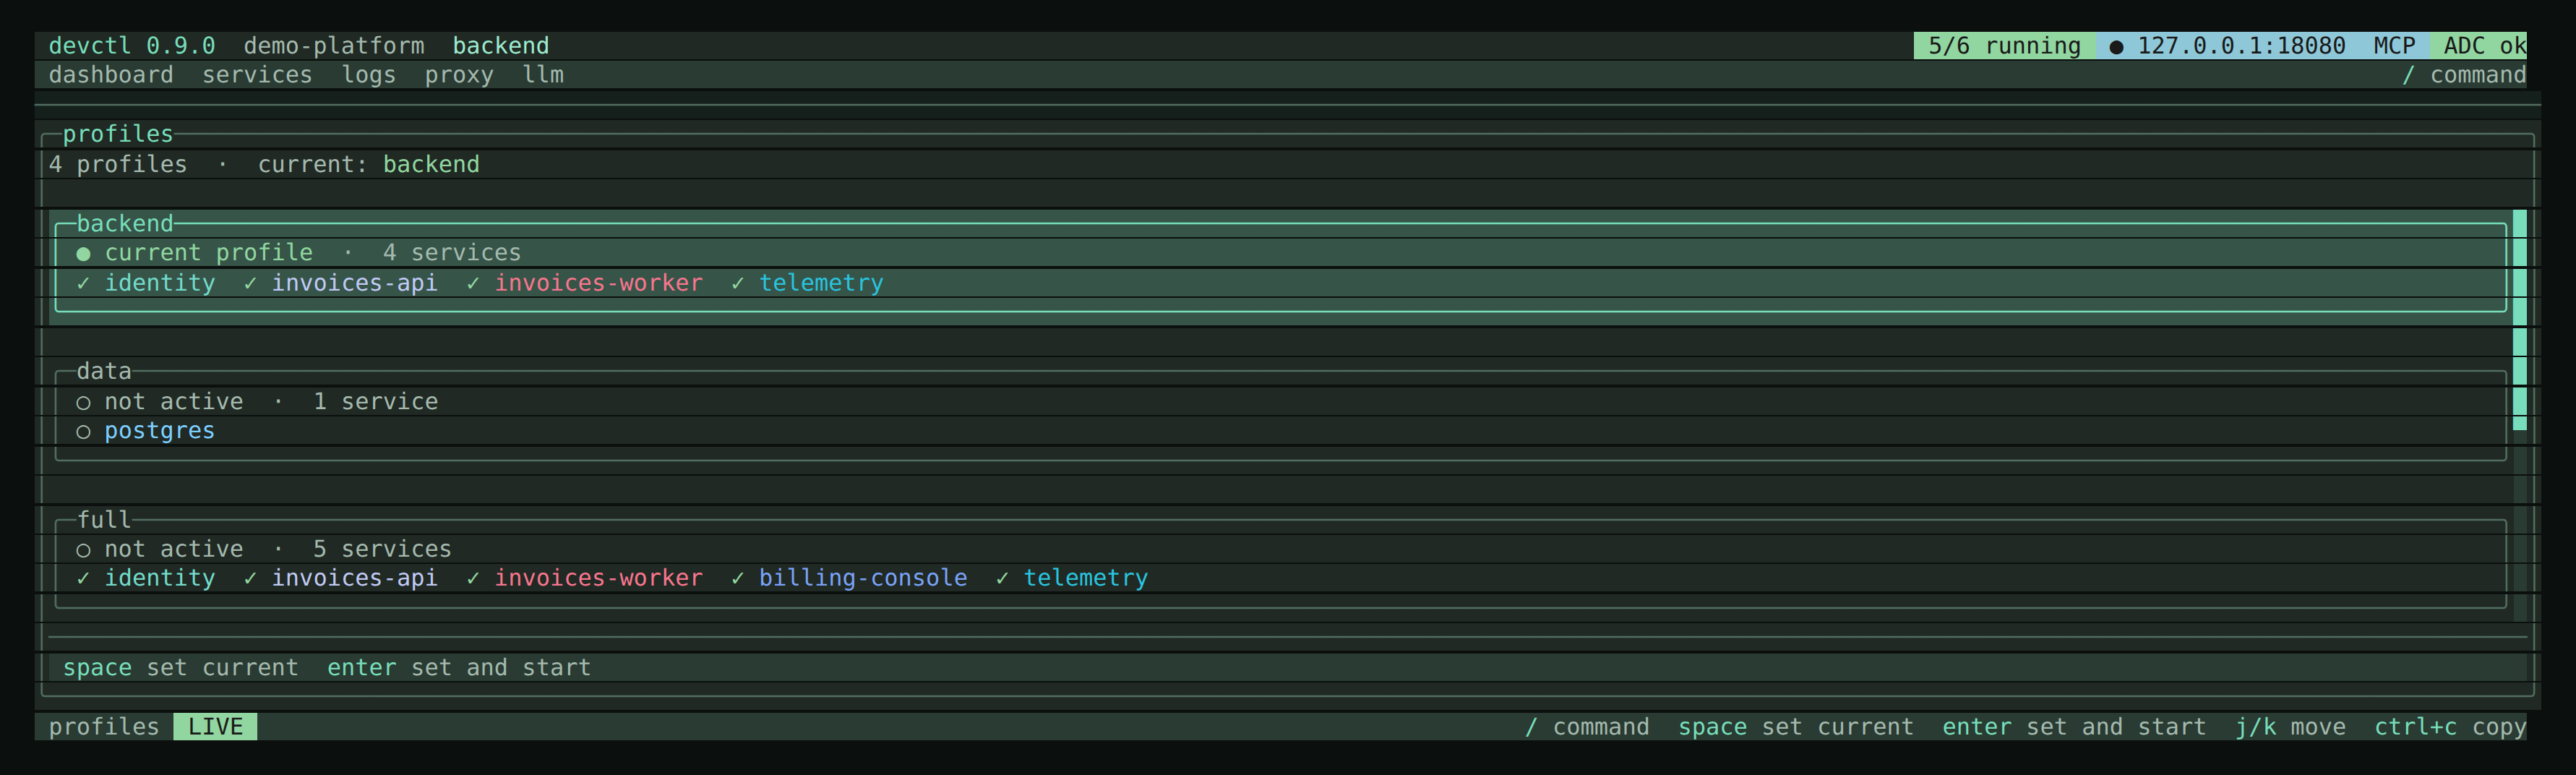Click the current profile filled dot indicator
Viewport: 2576px width, 775px height.
[x=83, y=254]
